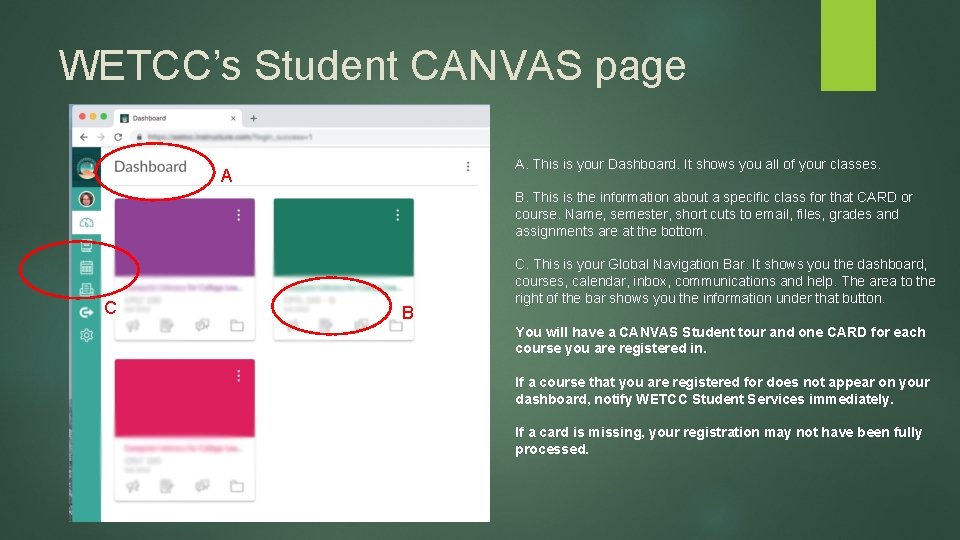Screen dimensions: 960x540
Task: Click the paragraph starting 'C. This is your Global Navigation'
Action: point(725,281)
